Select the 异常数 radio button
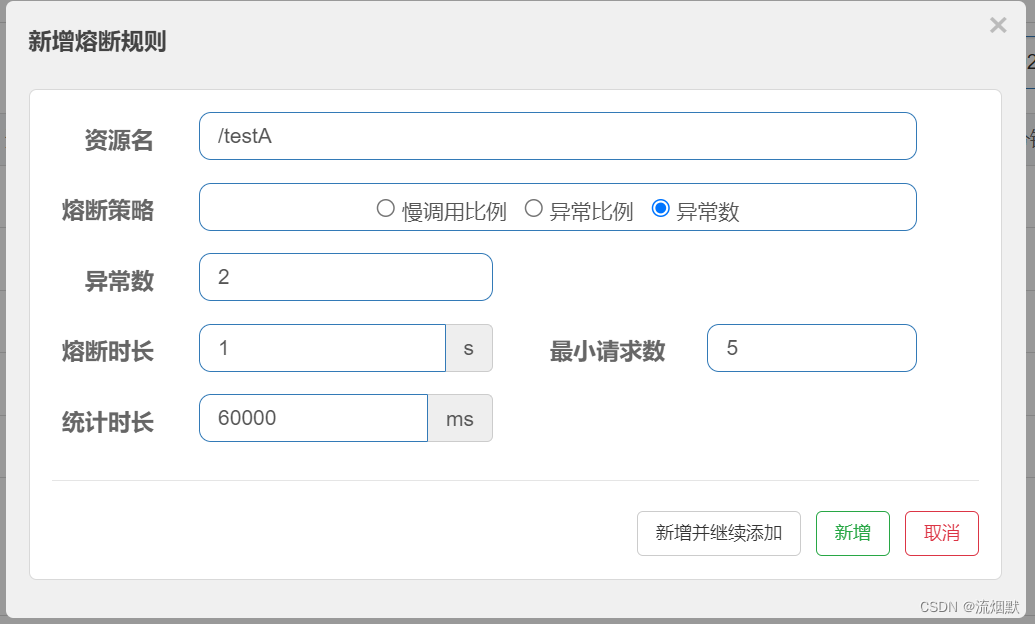The height and width of the screenshot is (624, 1035). coord(660,209)
